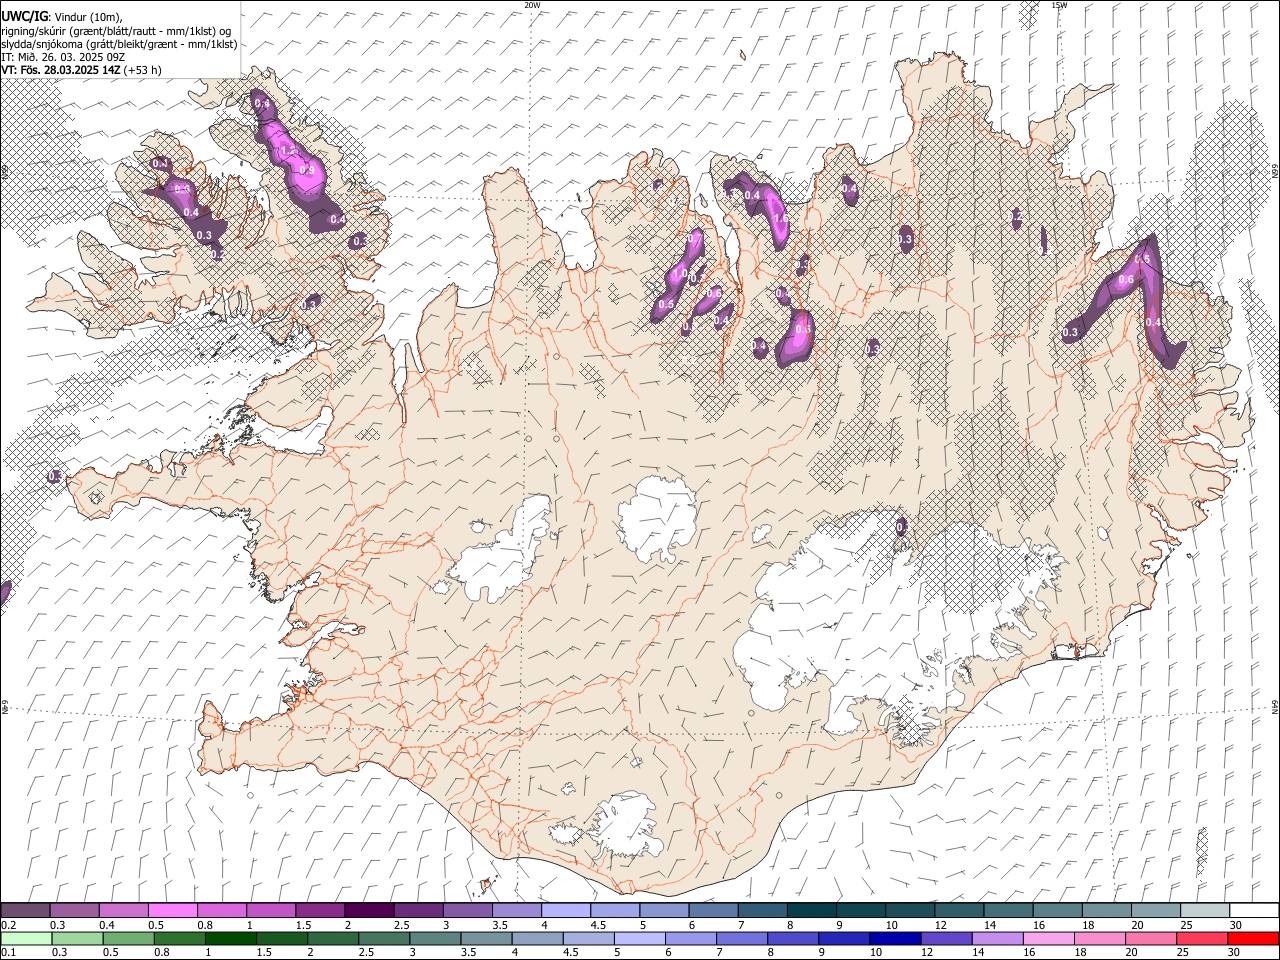
Task: Click the 'IT: Mið. 26. 03. 2025 09Z' line
Action: (x=62, y=57)
